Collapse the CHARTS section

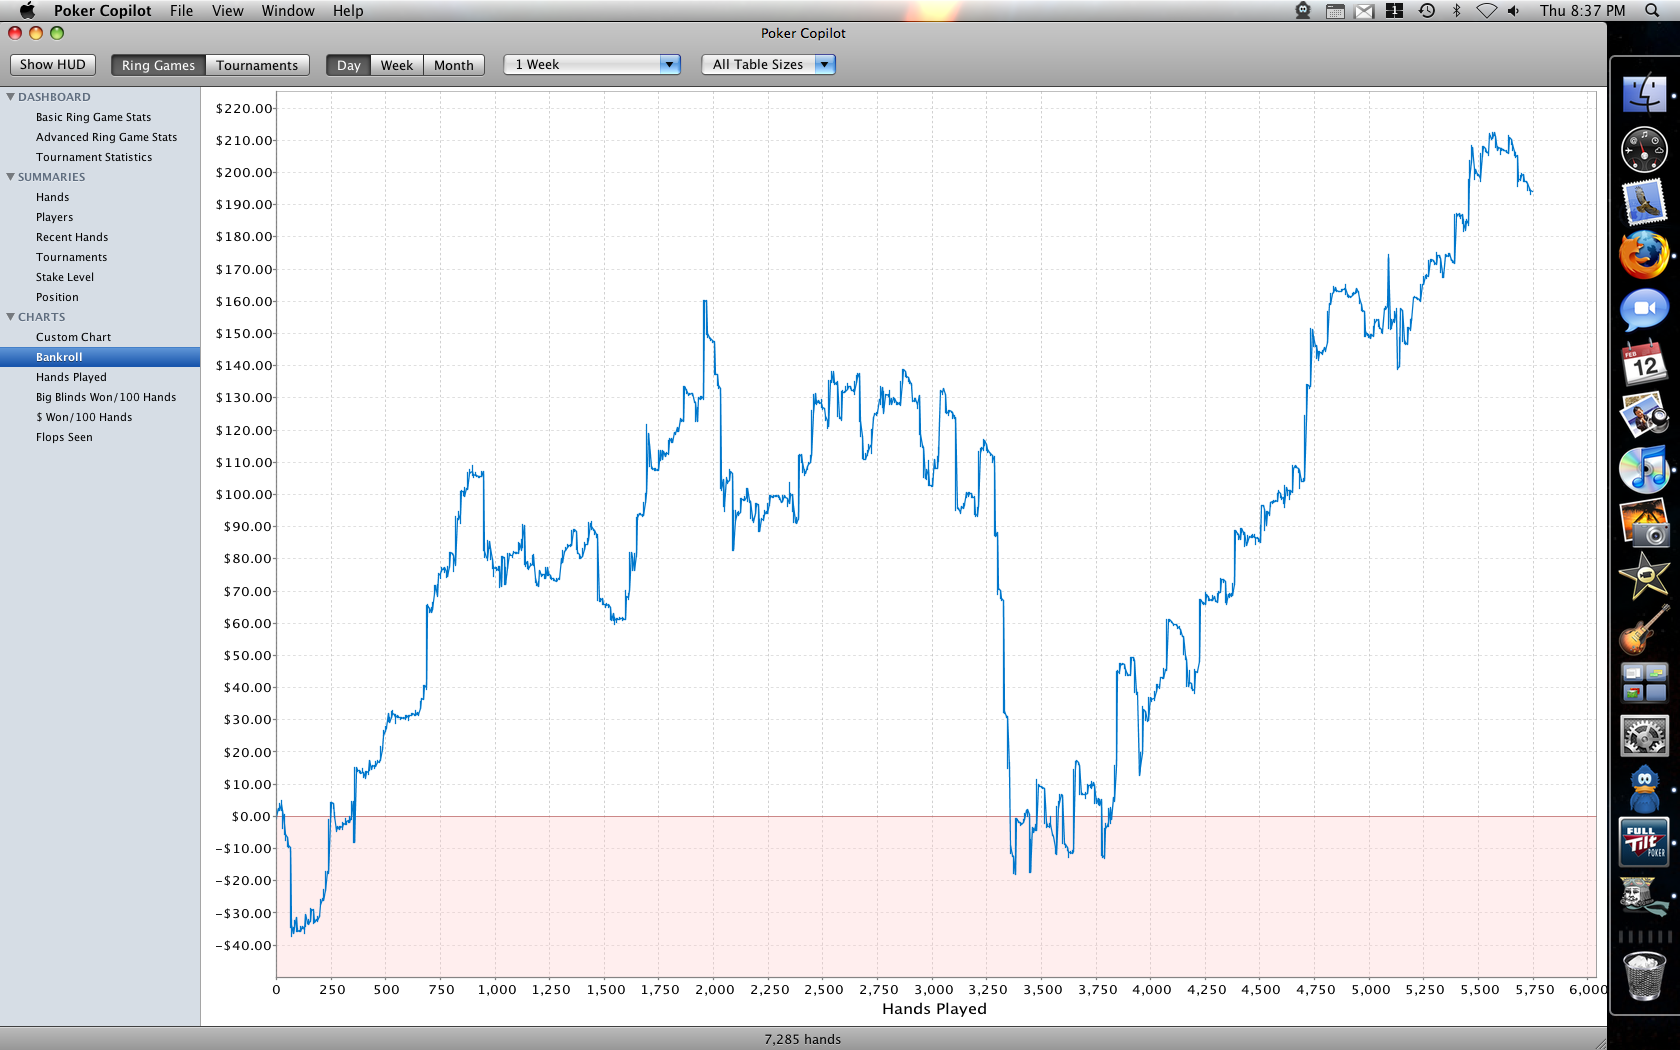tap(10, 317)
